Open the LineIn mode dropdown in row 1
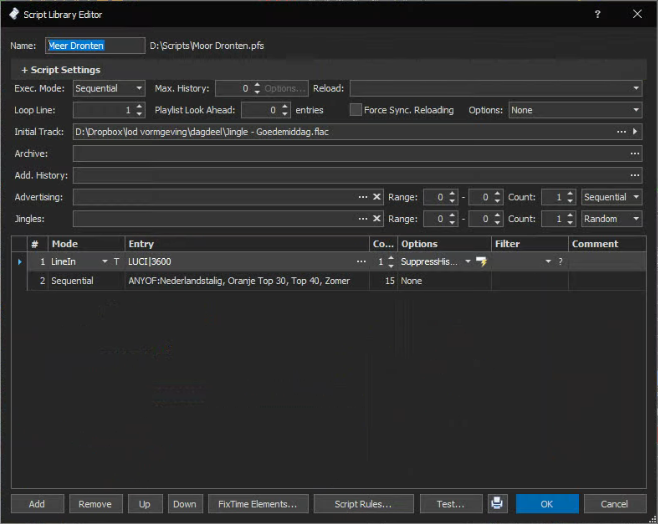The height and width of the screenshot is (524, 658). coord(104,261)
